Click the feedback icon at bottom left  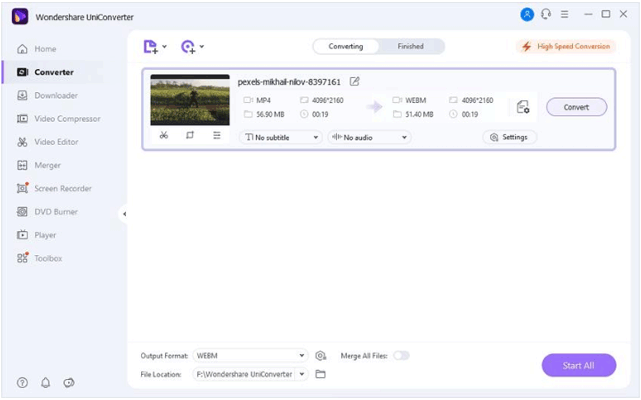point(69,383)
